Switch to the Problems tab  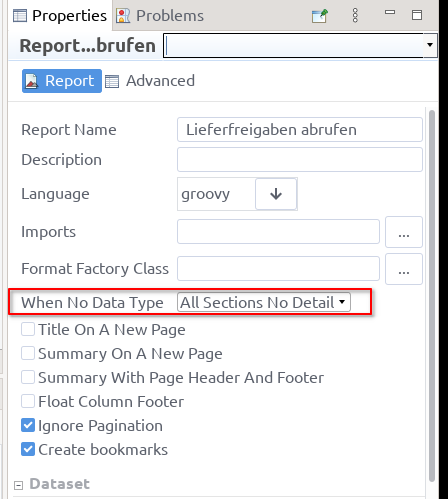(x=160, y=16)
